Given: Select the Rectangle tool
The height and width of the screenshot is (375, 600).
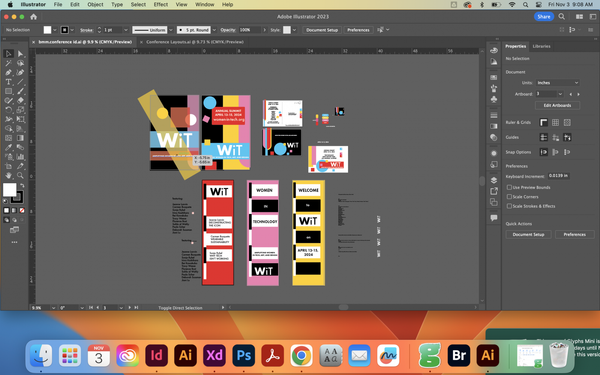Looking at the screenshot, I should [x=8, y=91].
